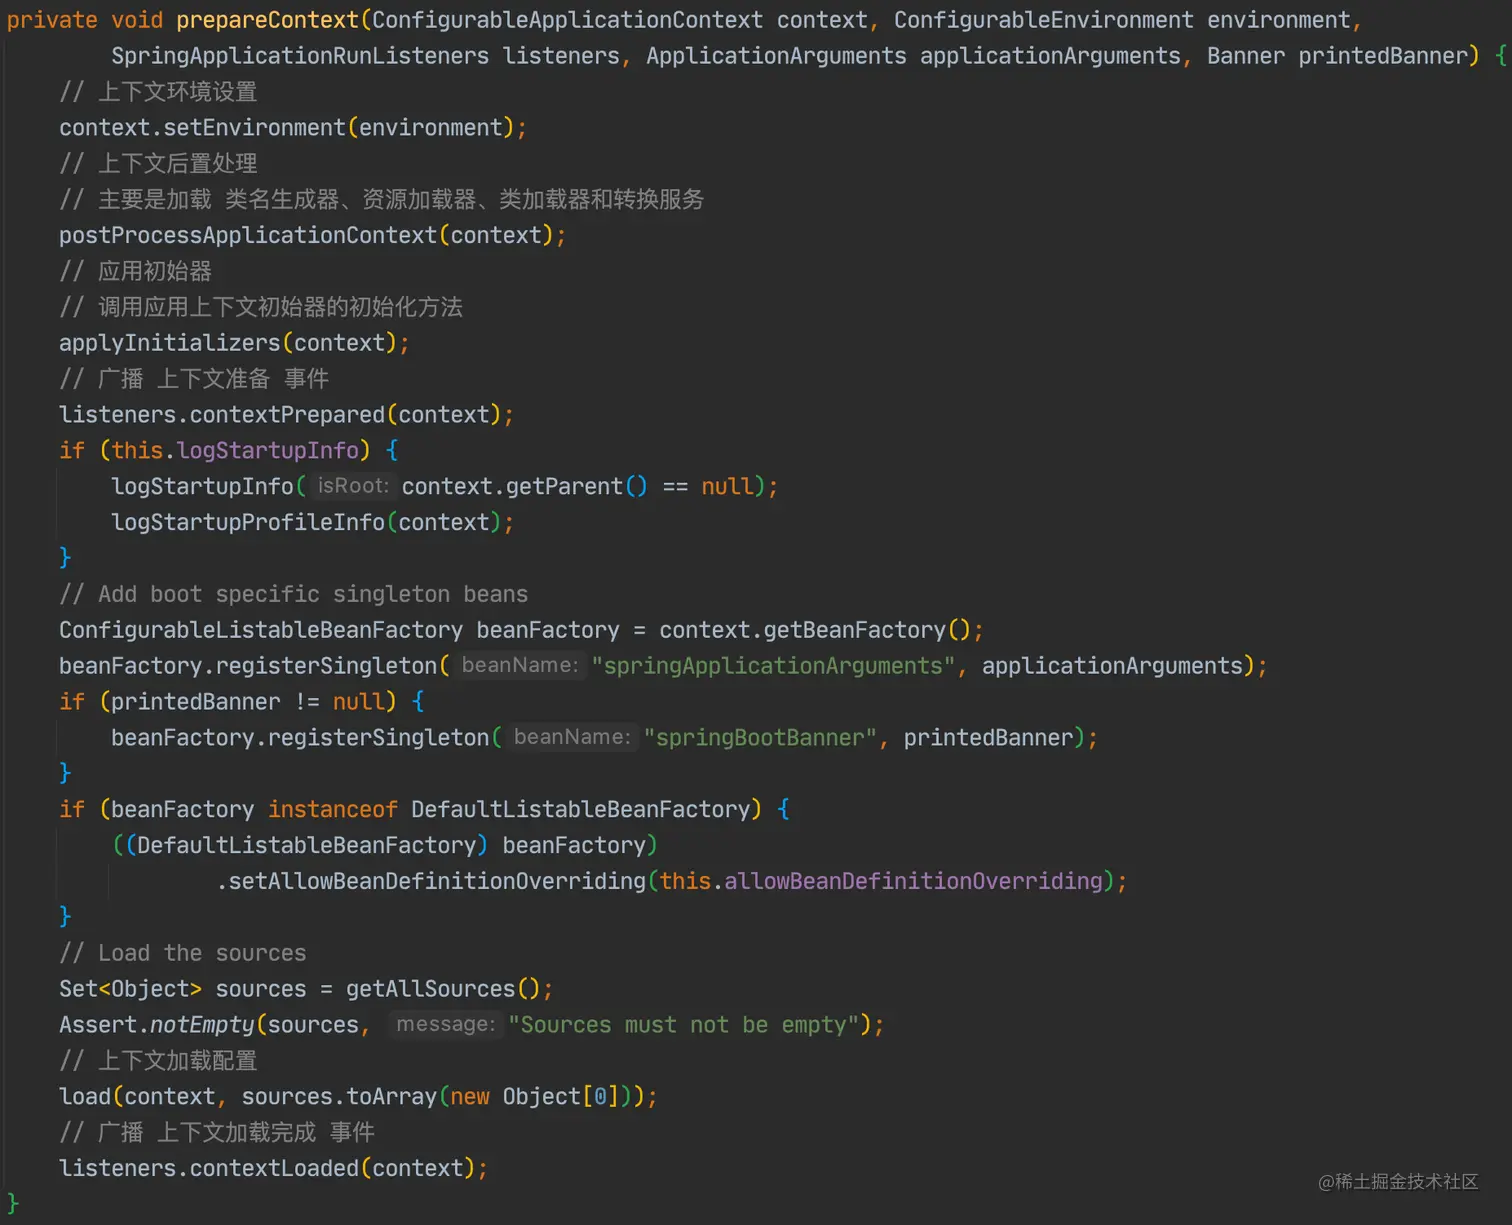Click the applyInitializers(context) call
The image size is (1512, 1225).
pyautogui.click(x=234, y=343)
